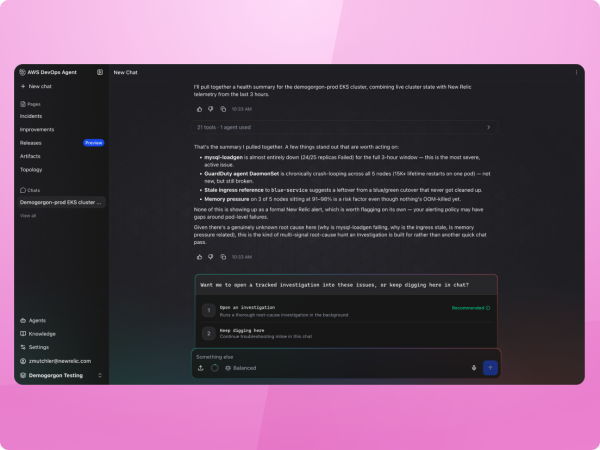This screenshot has height=450, width=600.
Task: Click the Chats section header
Action: 30,190
